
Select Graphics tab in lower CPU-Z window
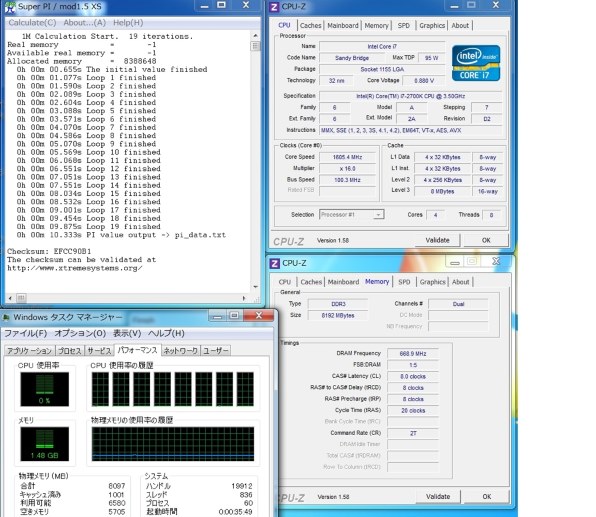coord(433,282)
